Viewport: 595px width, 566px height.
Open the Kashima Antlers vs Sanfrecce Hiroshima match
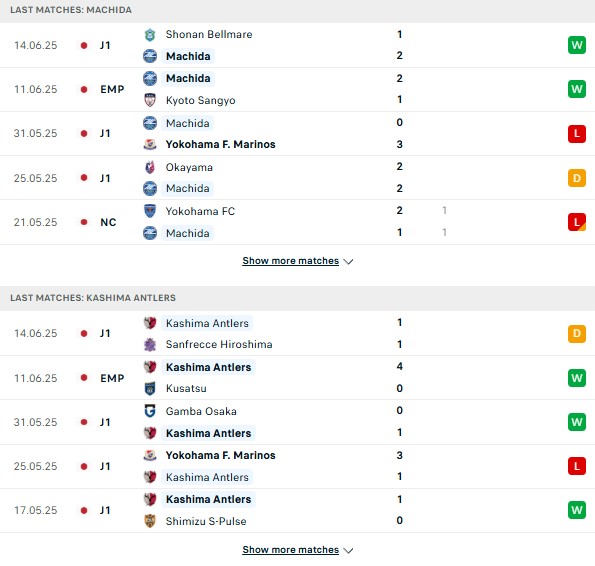point(298,333)
